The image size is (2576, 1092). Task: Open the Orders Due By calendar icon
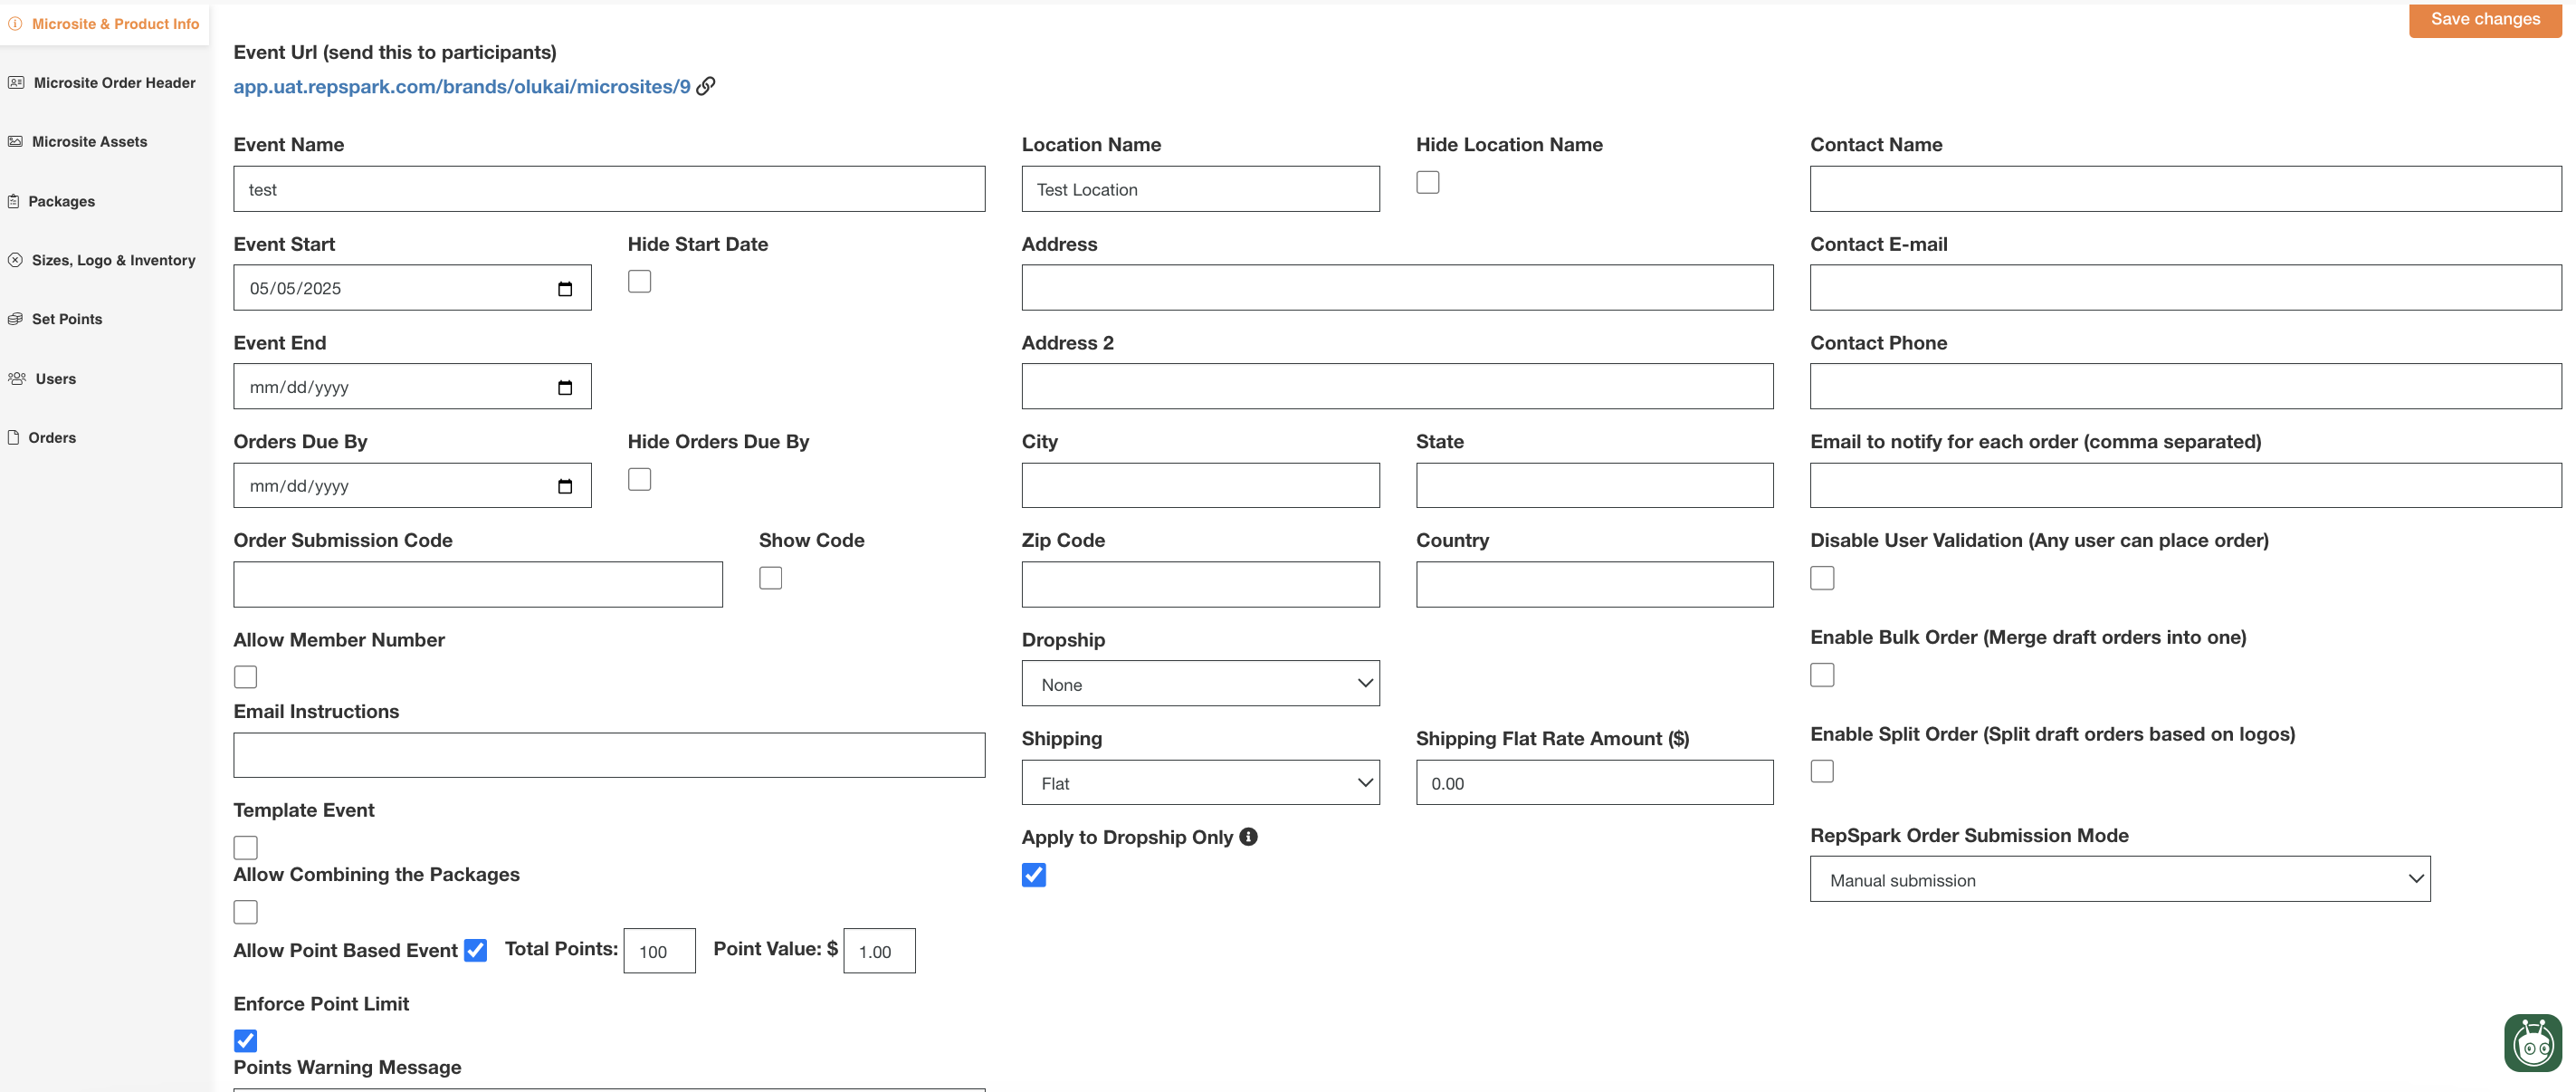click(565, 487)
